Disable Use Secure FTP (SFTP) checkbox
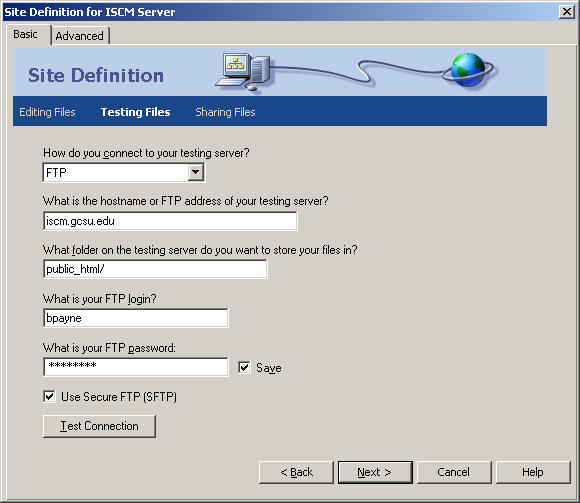This screenshot has width=580, height=503. pos(49,396)
